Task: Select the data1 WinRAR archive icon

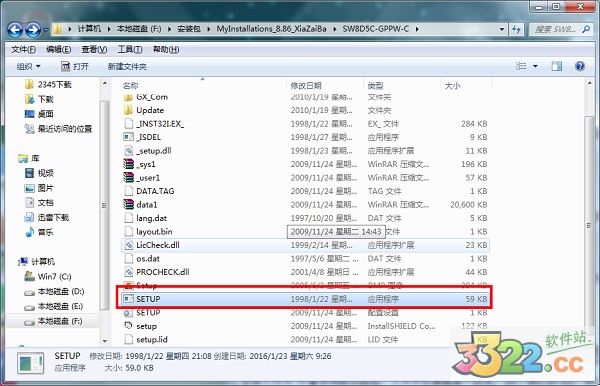Action: 129,205
